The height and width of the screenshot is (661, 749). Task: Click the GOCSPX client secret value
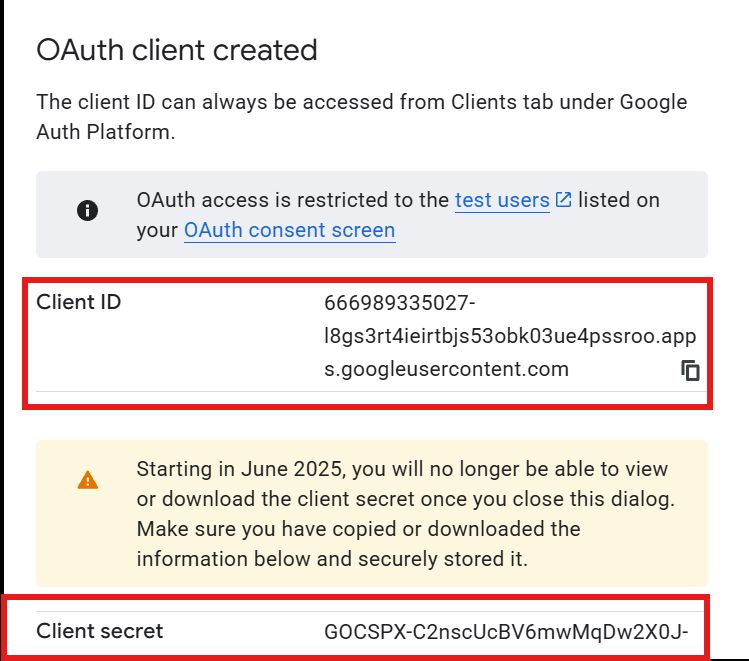tap(506, 632)
